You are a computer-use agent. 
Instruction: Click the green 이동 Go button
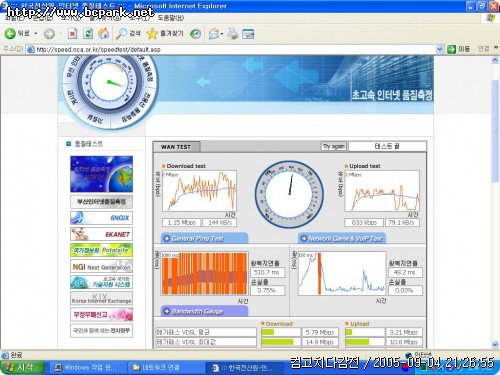(x=458, y=49)
